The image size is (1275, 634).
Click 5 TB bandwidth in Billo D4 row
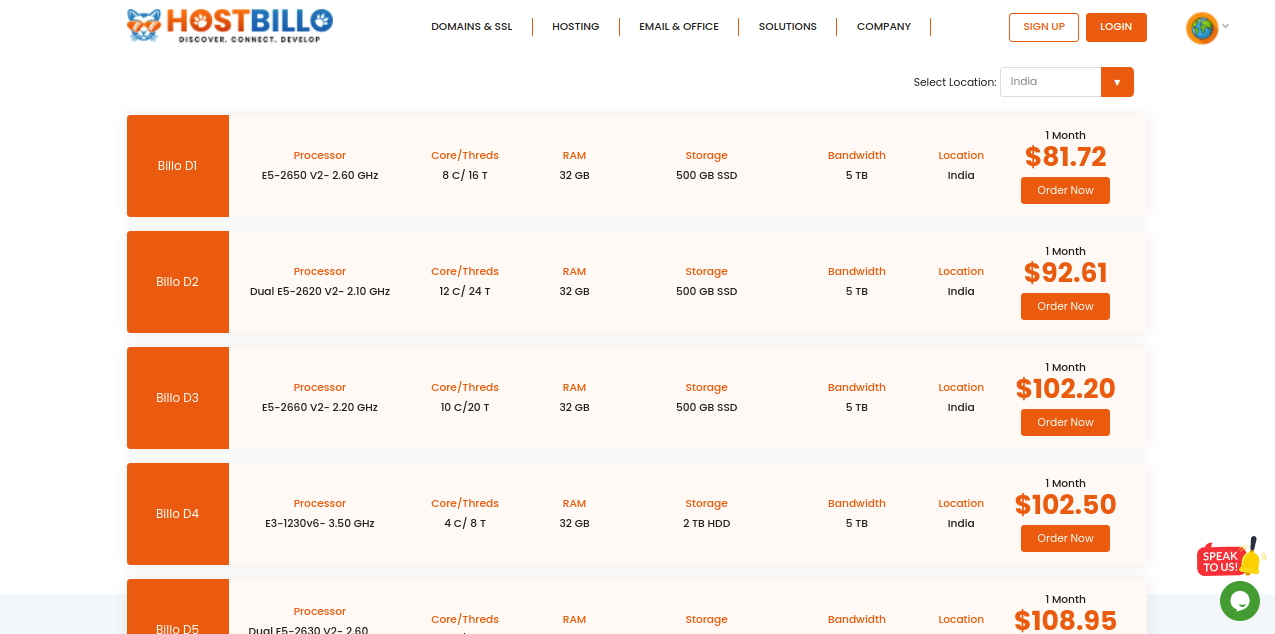coord(857,523)
